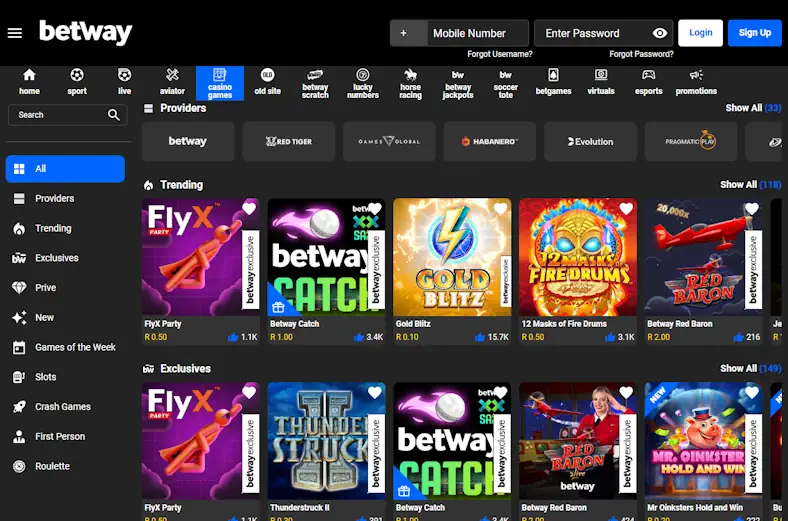Open betway scratch section

pos(315,83)
